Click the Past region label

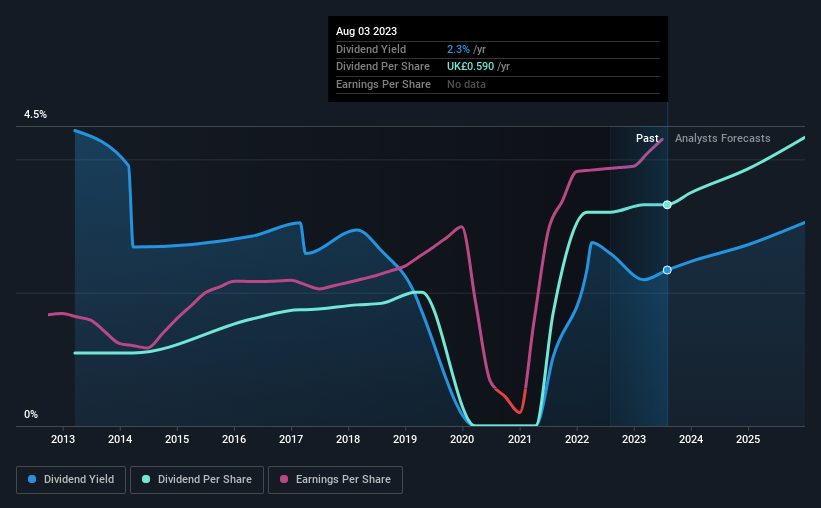(x=647, y=138)
